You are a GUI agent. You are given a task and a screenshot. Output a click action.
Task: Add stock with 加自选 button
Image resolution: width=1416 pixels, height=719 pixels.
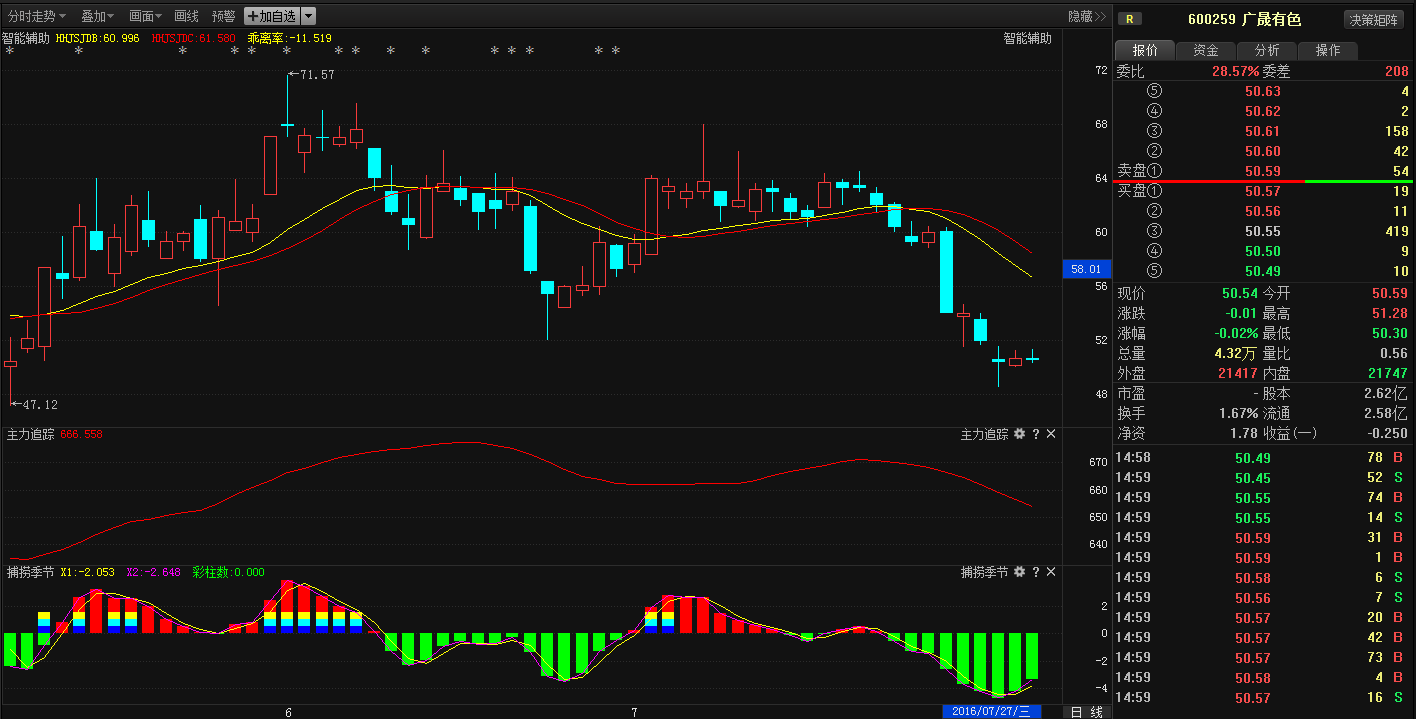(271, 16)
